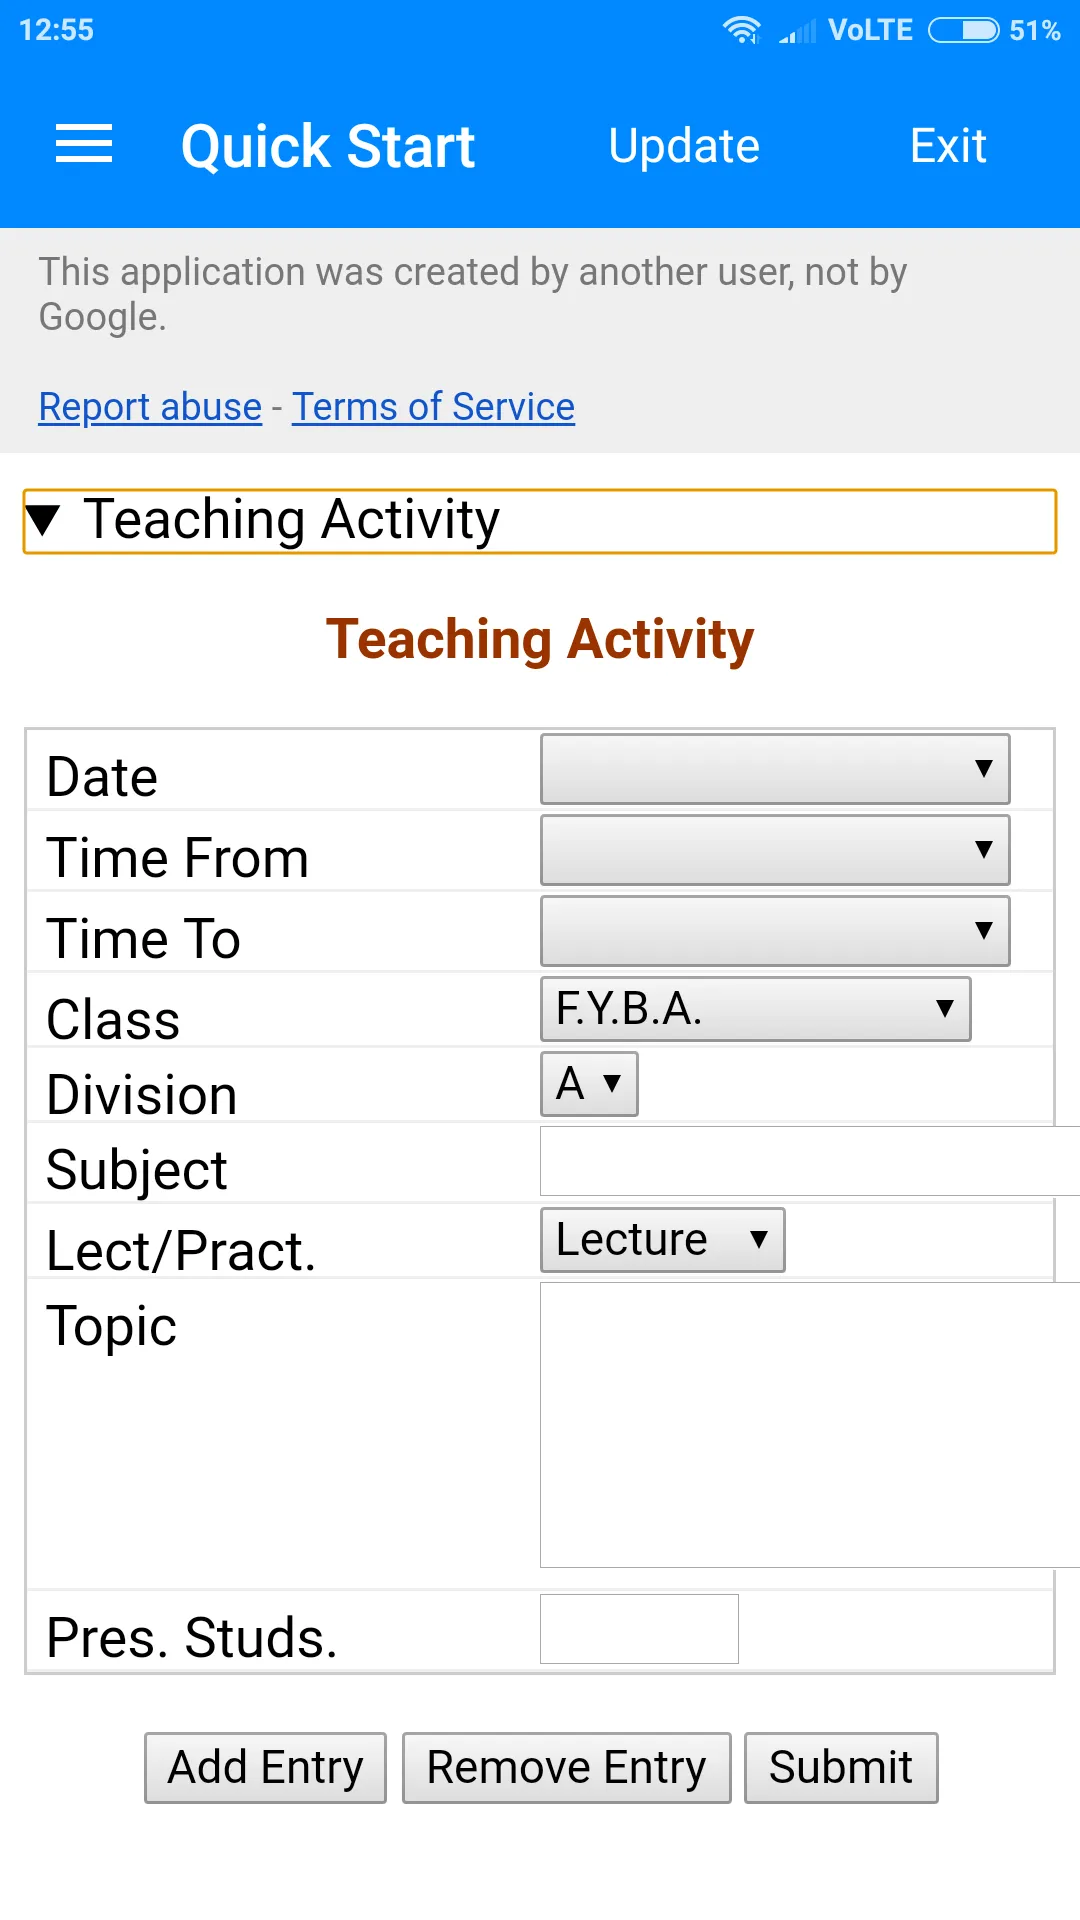
Task: Open the Time From dropdown
Action: (x=775, y=850)
